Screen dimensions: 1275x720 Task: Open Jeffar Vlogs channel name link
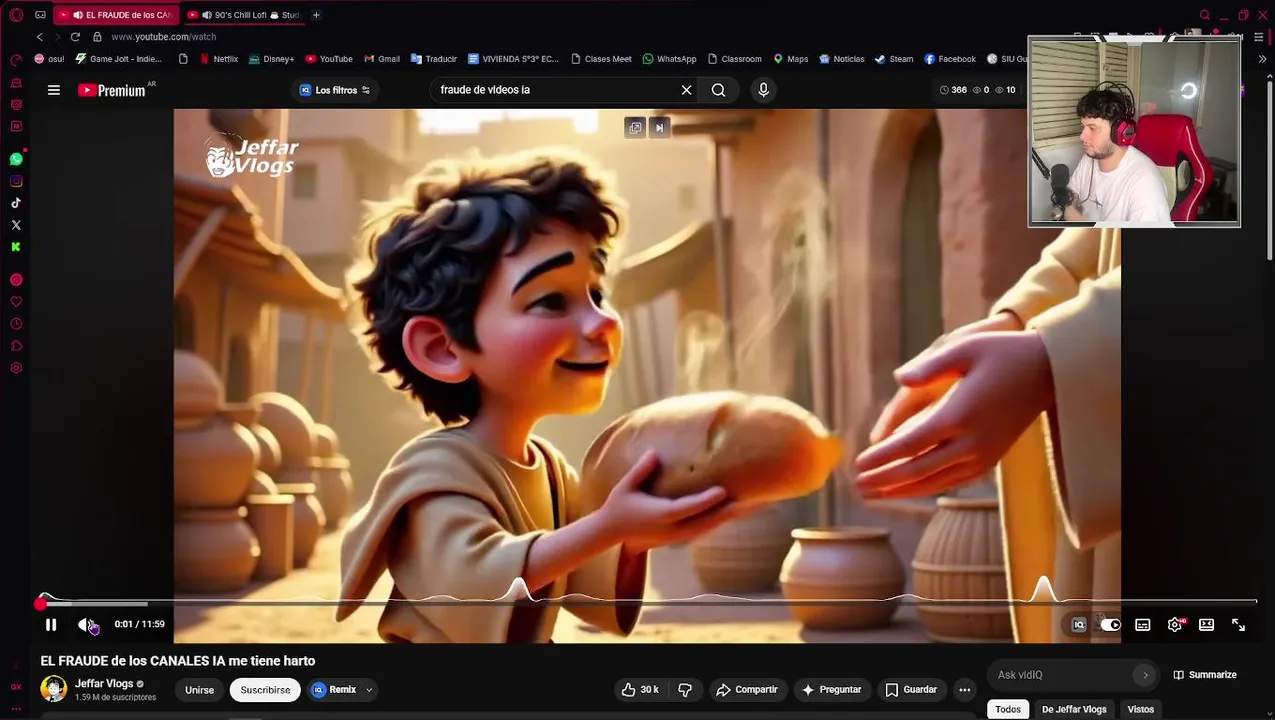click(x=104, y=684)
